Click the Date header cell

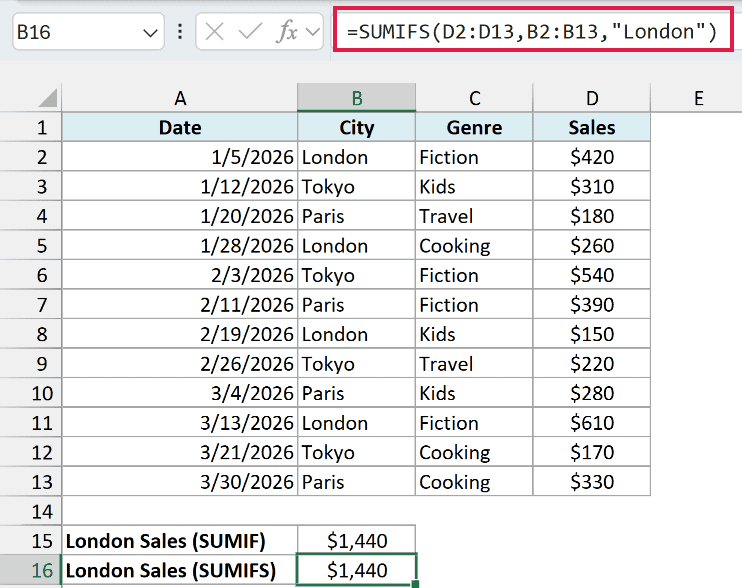coord(180,127)
